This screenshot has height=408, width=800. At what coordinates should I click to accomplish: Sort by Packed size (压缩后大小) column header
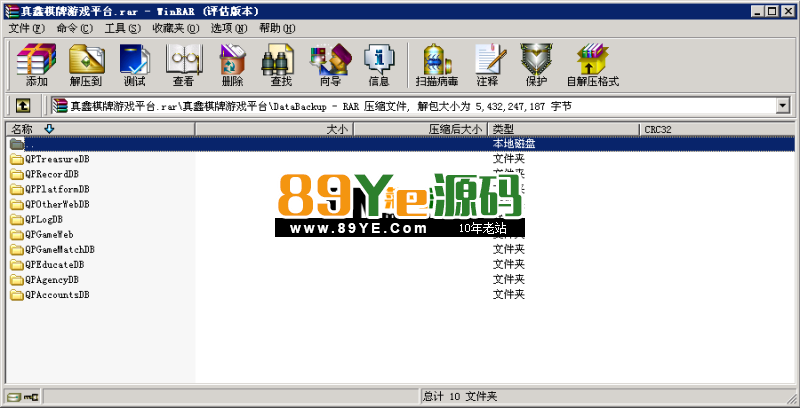click(421, 130)
